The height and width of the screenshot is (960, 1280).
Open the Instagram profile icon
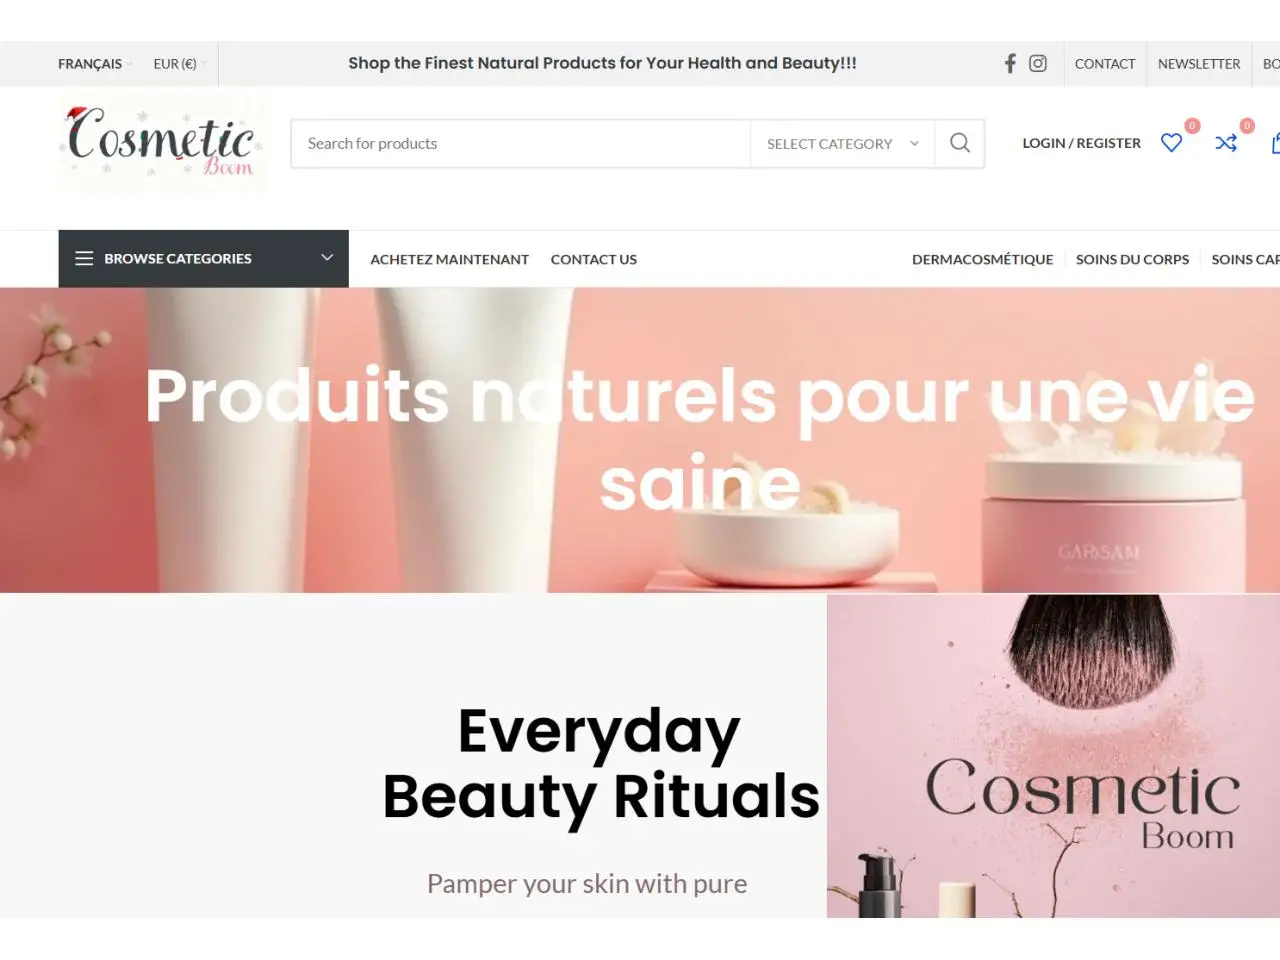click(x=1038, y=64)
